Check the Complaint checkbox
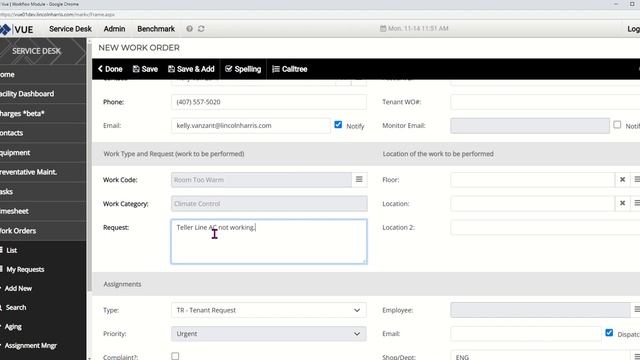 click(175, 356)
